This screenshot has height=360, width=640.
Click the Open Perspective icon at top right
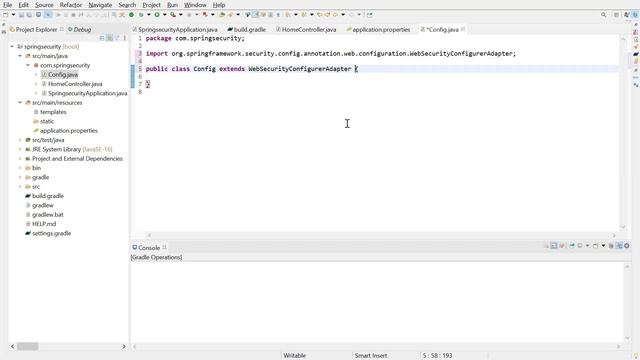[x=616, y=15]
